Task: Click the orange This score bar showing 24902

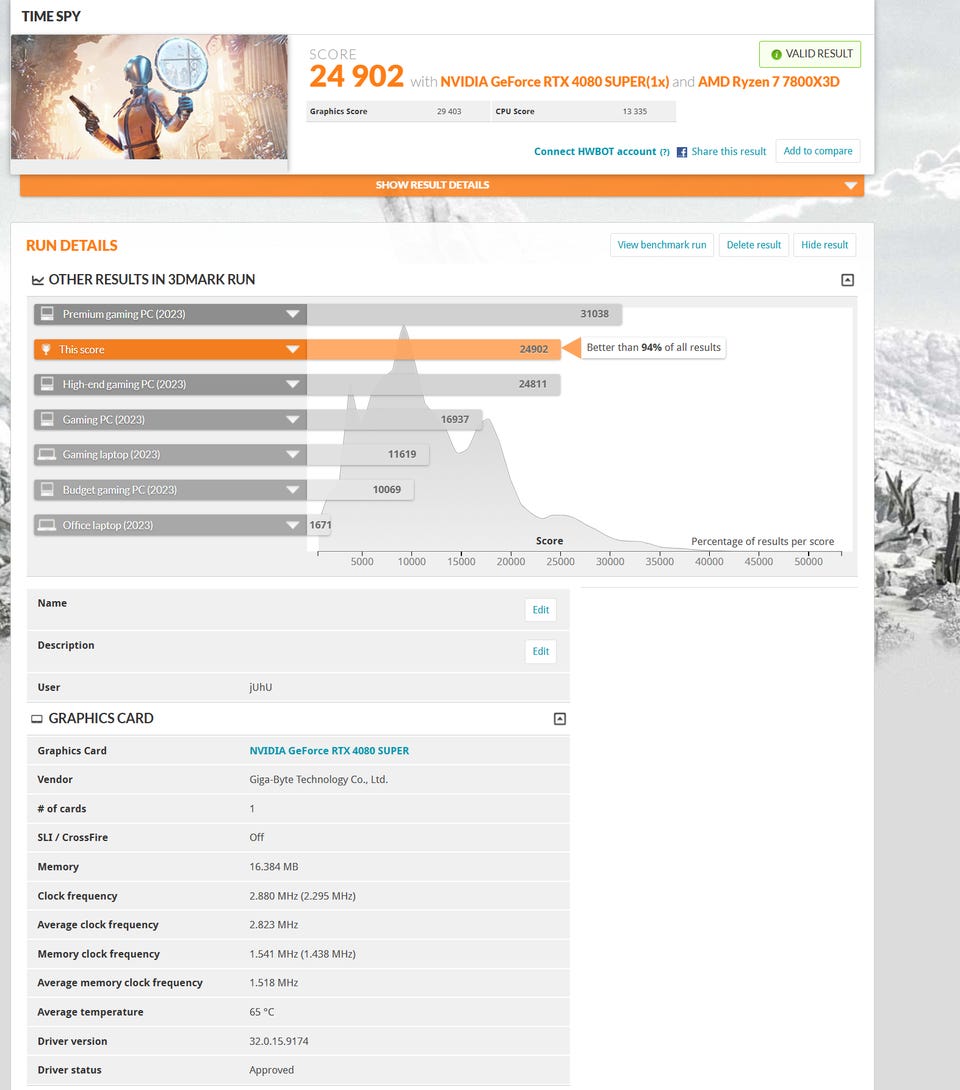Action: tap(434, 350)
